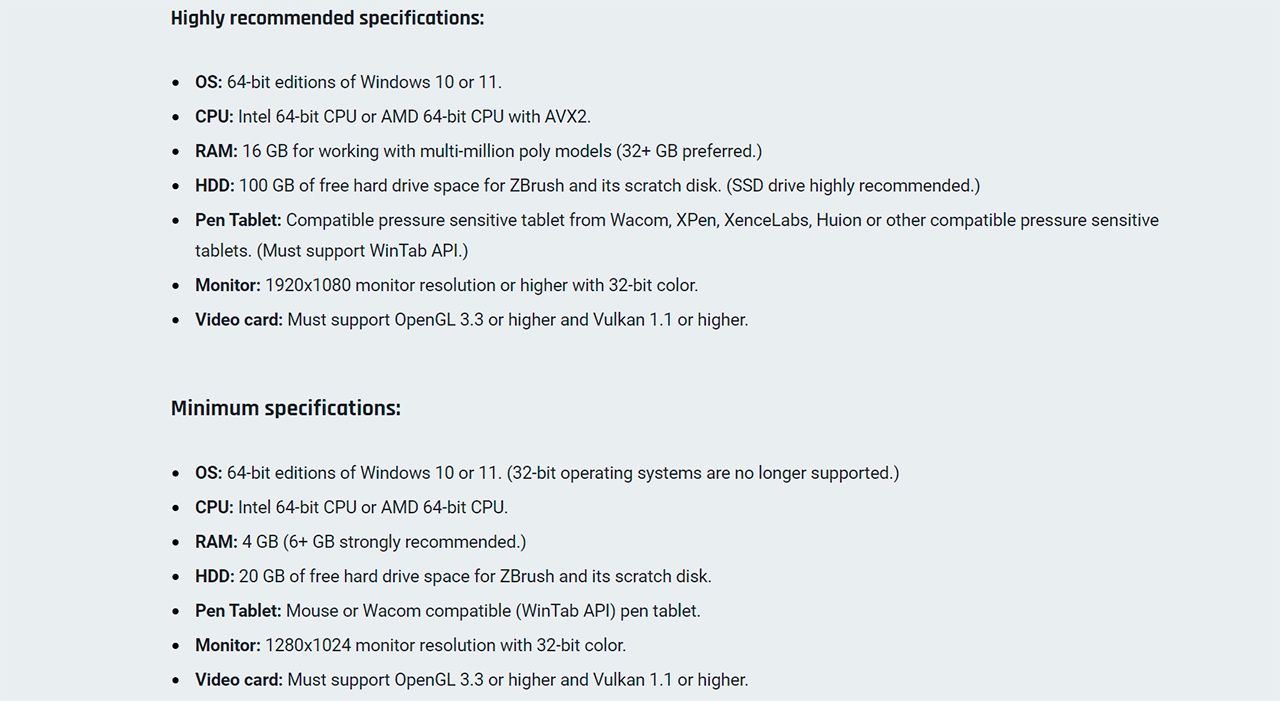The height and width of the screenshot is (701, 1280).
Task: Click the "1920x1080" monitor resolution text
Action: (x=308, y=285)
